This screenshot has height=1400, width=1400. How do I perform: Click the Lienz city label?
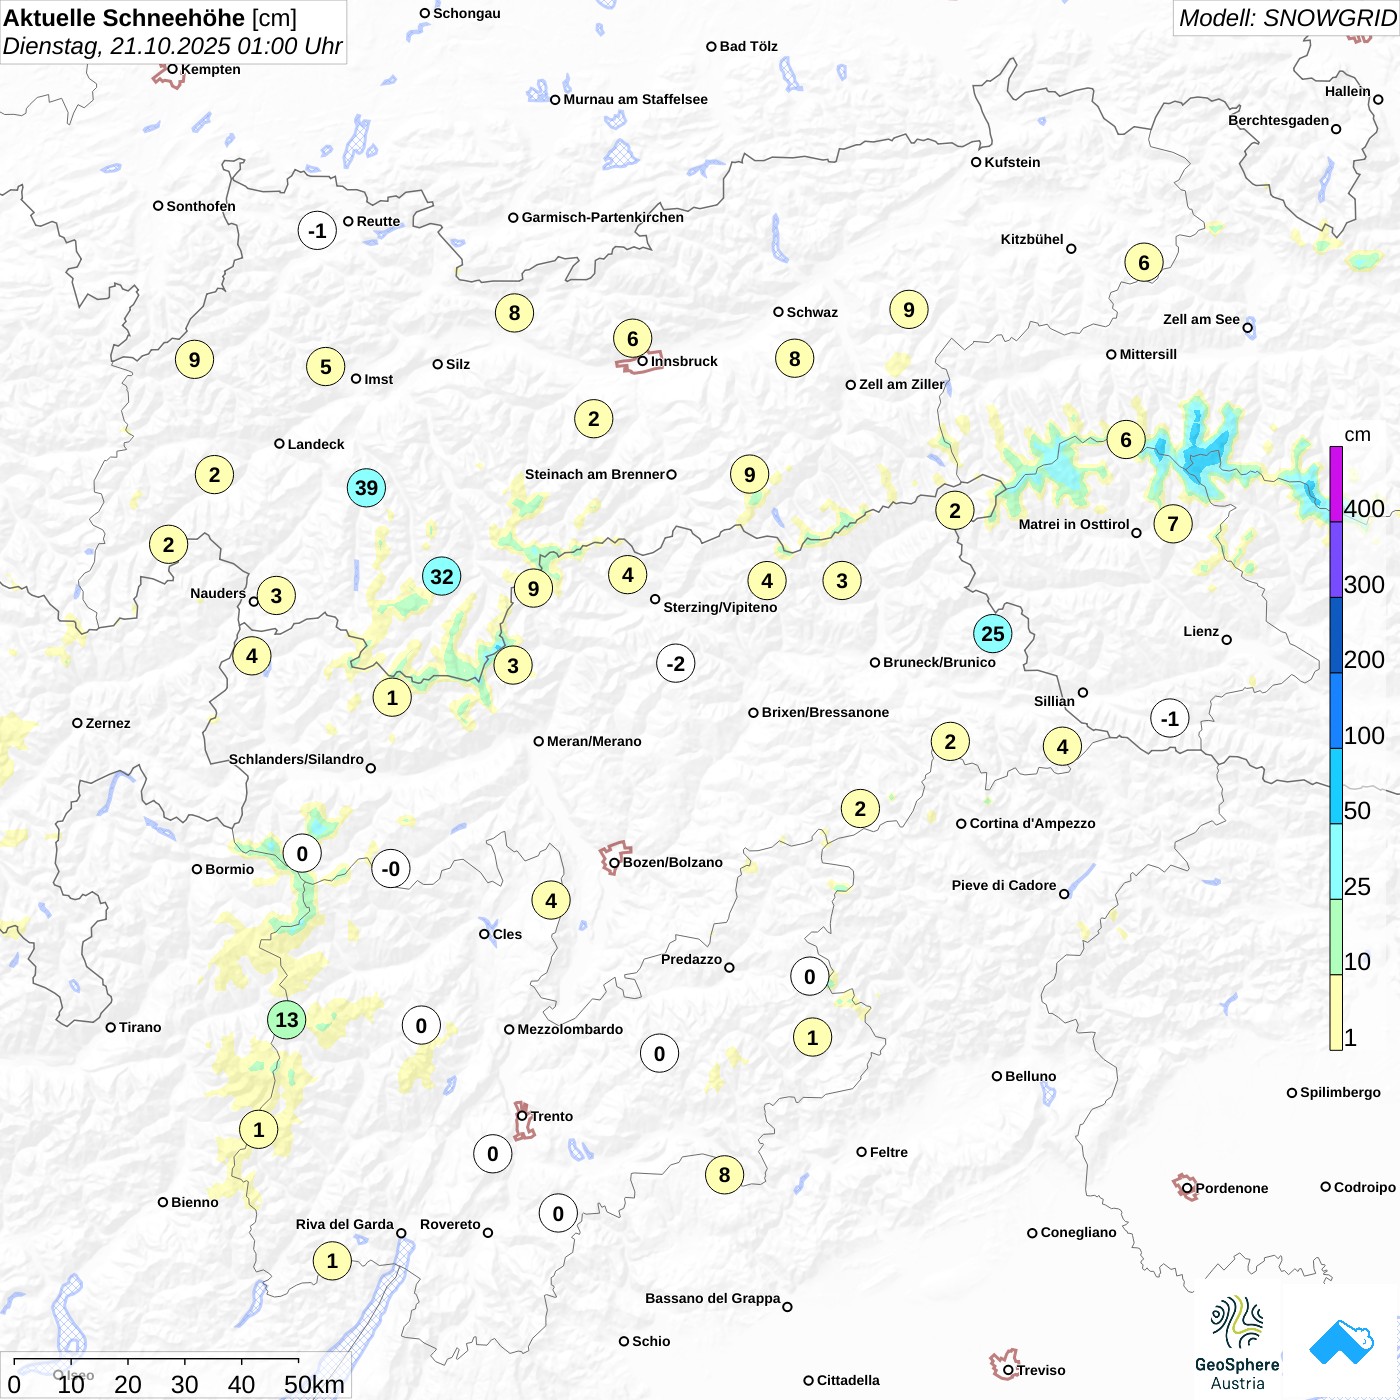click(1201, 631)
